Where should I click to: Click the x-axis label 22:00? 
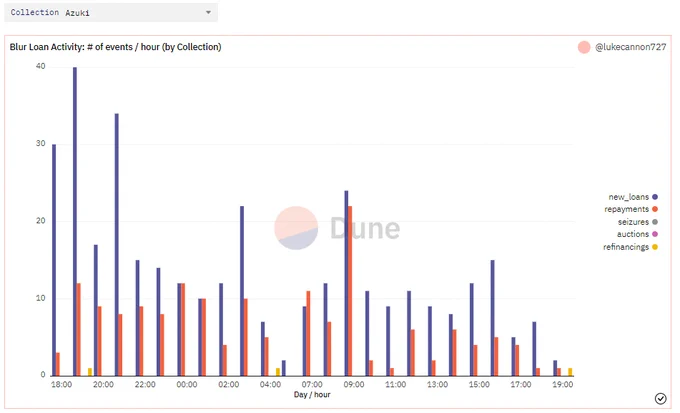145,384
